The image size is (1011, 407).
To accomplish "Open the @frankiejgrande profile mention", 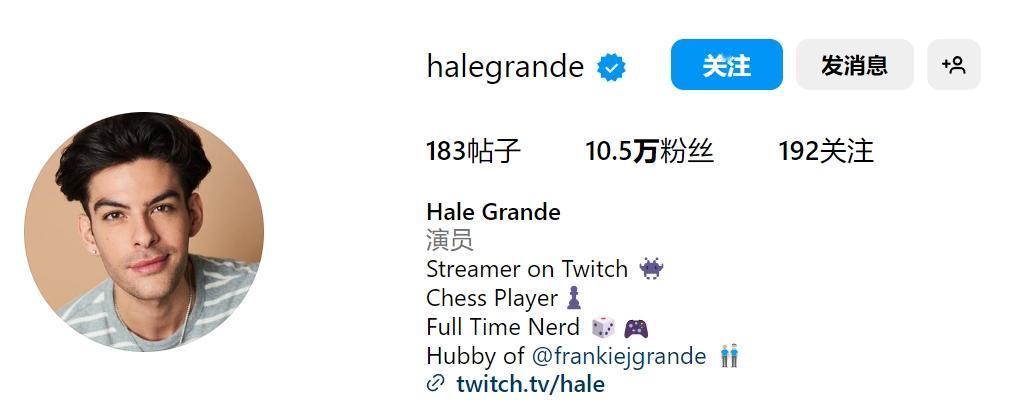I will pos(619,355).
